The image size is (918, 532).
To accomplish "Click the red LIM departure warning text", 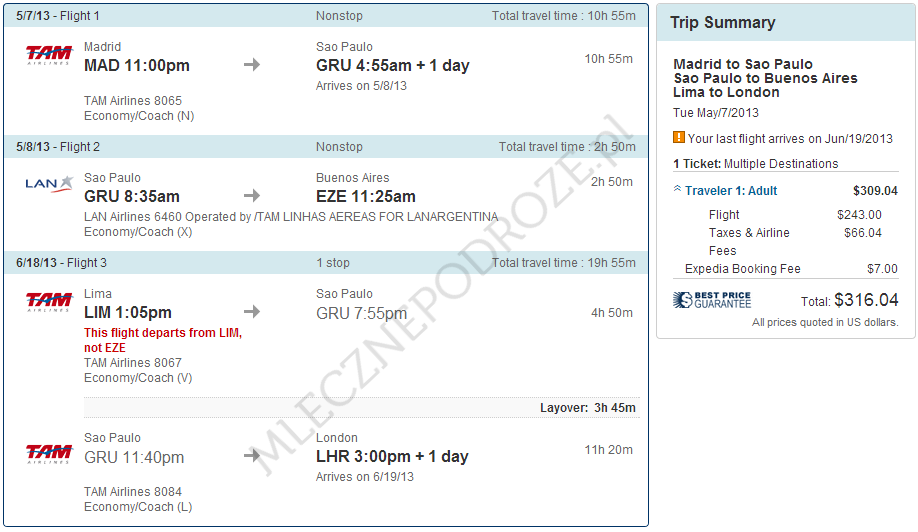I will (x=162, y=340).
